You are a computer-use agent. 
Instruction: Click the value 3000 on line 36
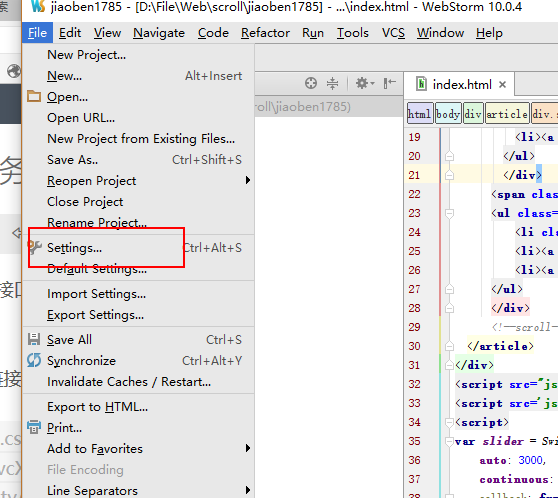click(530, 460)
